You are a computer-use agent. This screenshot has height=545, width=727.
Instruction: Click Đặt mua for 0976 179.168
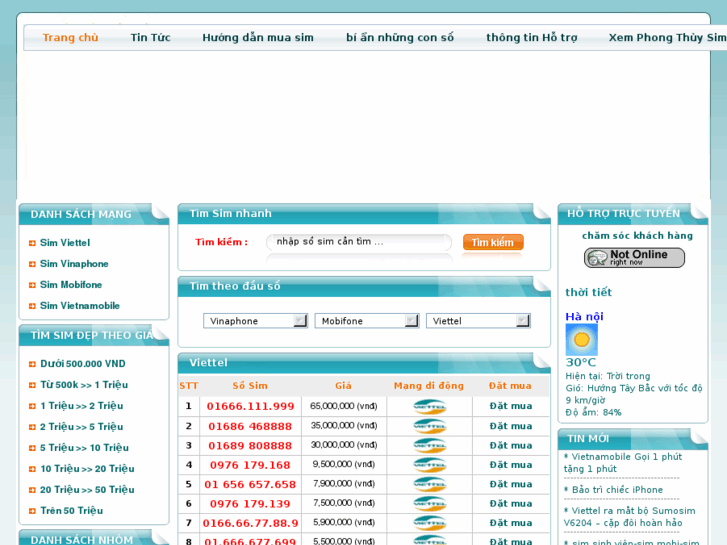click(511, 465)
